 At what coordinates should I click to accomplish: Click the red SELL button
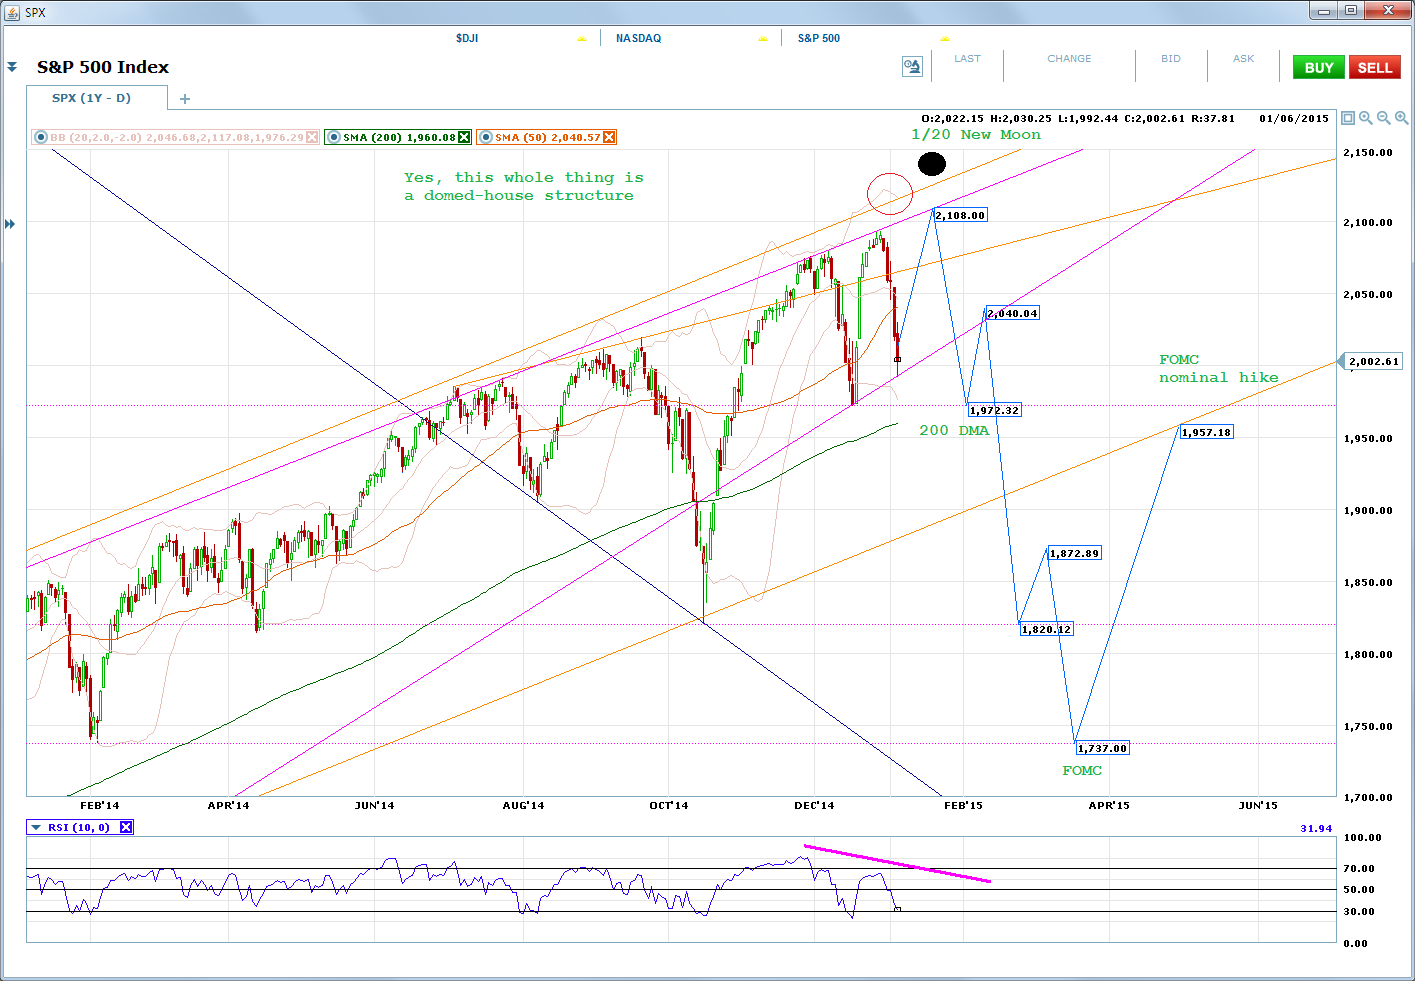tap(1374, 67)
